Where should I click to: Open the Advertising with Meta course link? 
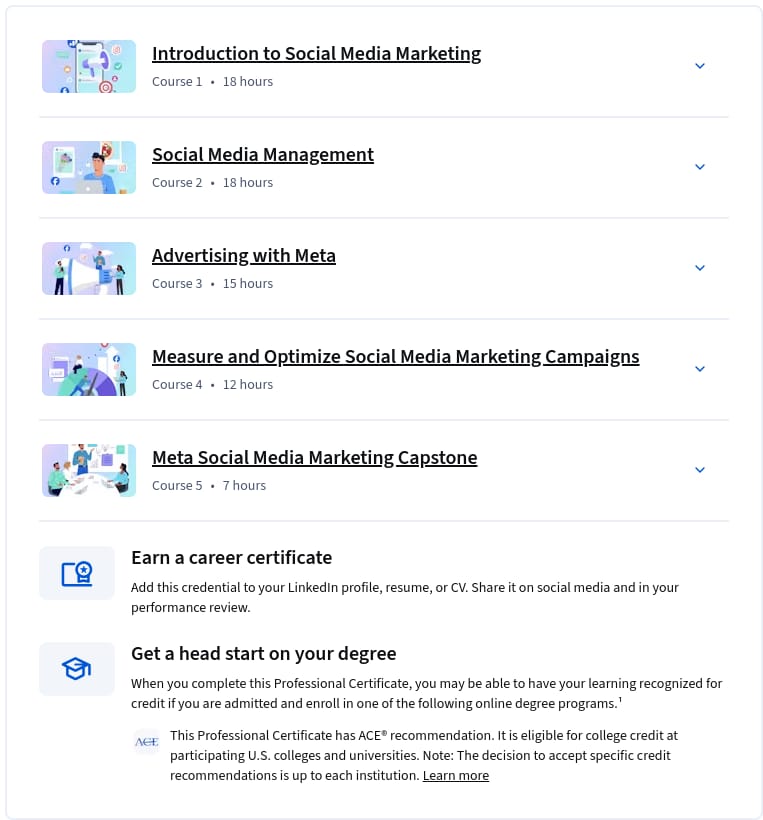(x=244, y=256)
